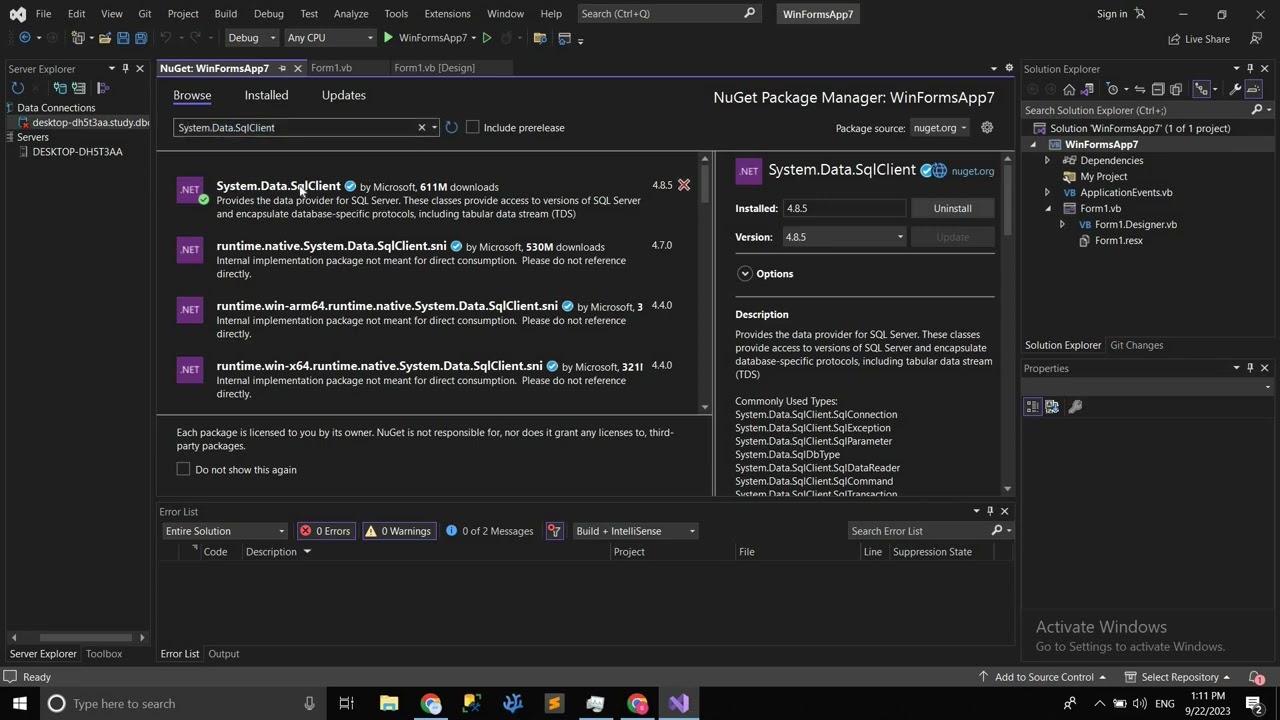Click the Save All toolbar icon
This screenshot has height=720, width=1280.
[x=141, y=38]
